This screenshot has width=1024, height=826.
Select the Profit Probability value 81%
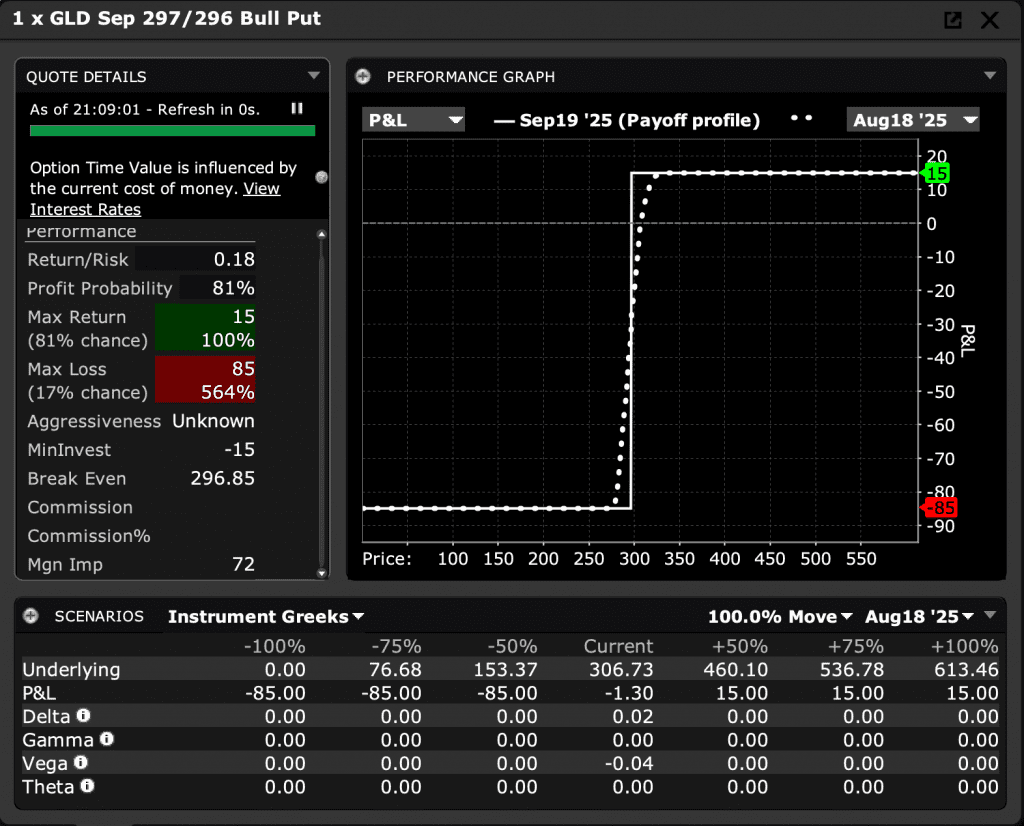(x=233, y=288)
